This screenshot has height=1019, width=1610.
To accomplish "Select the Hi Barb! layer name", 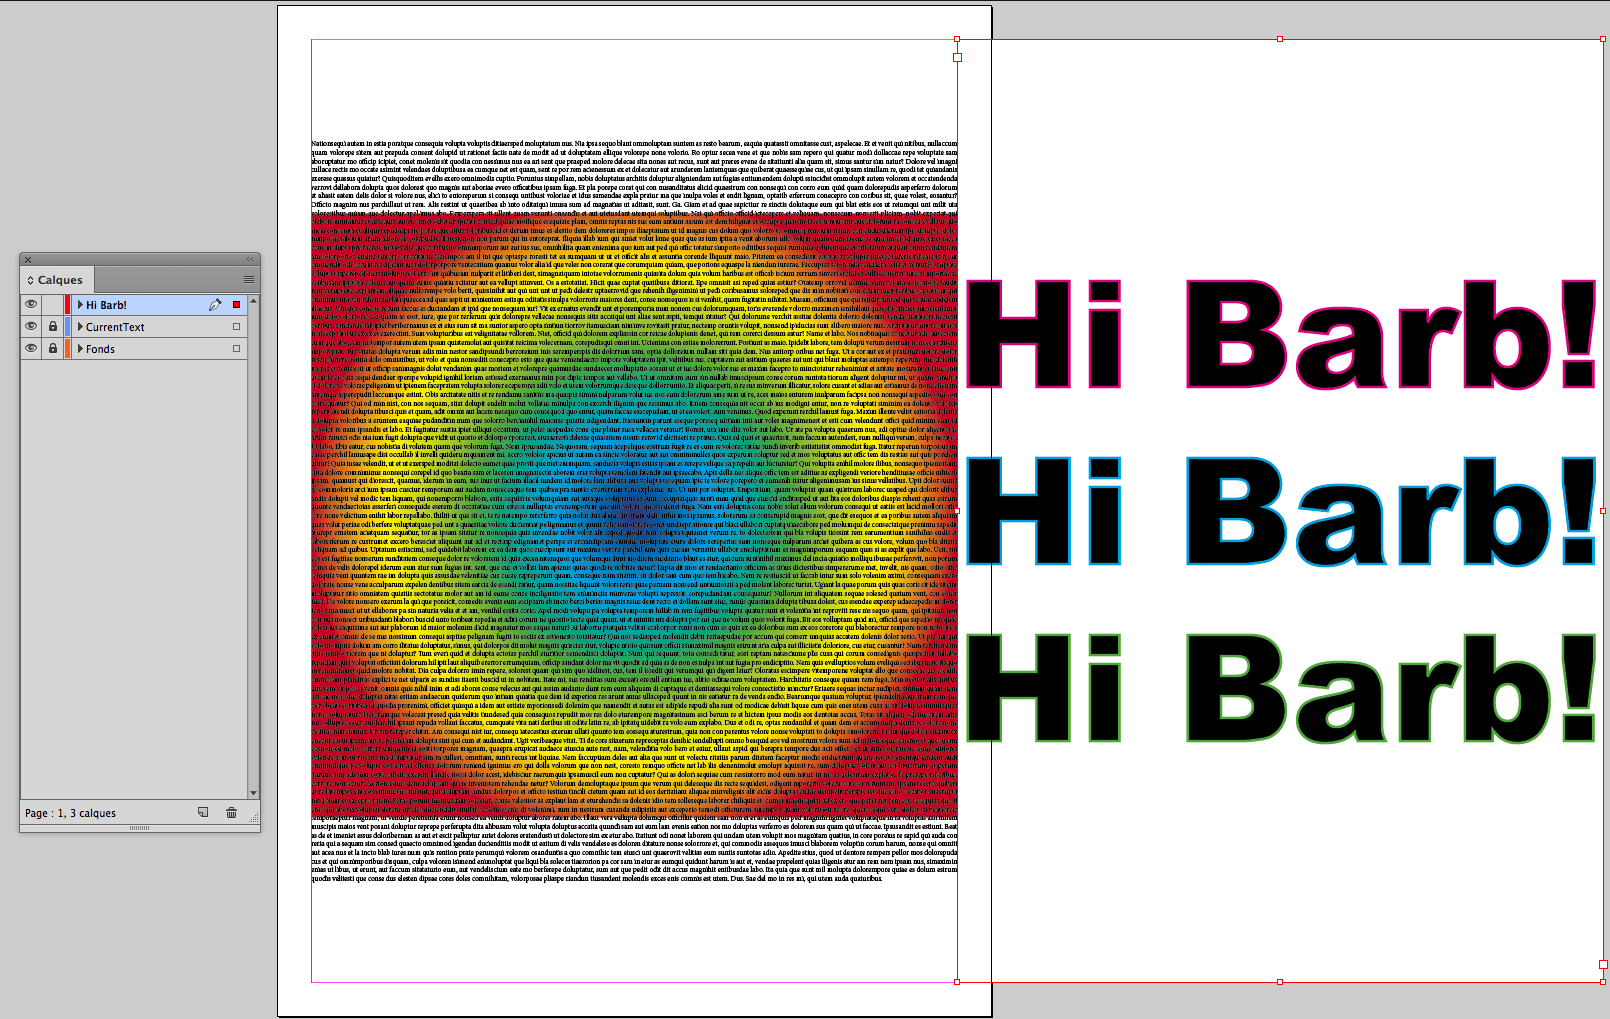I will click(x=106, y=305).
